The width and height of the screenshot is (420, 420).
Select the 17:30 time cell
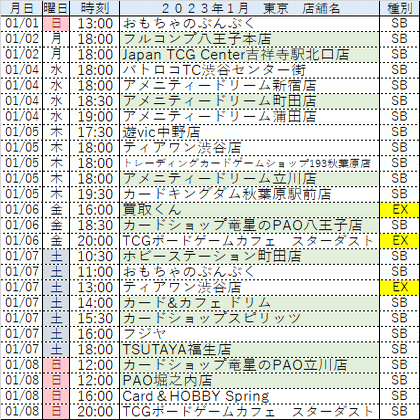point(94,132)
